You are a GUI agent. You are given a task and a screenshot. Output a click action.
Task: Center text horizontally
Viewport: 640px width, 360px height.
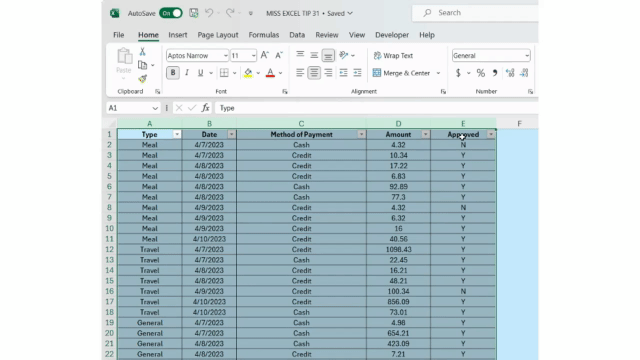(x=314, y=73)
